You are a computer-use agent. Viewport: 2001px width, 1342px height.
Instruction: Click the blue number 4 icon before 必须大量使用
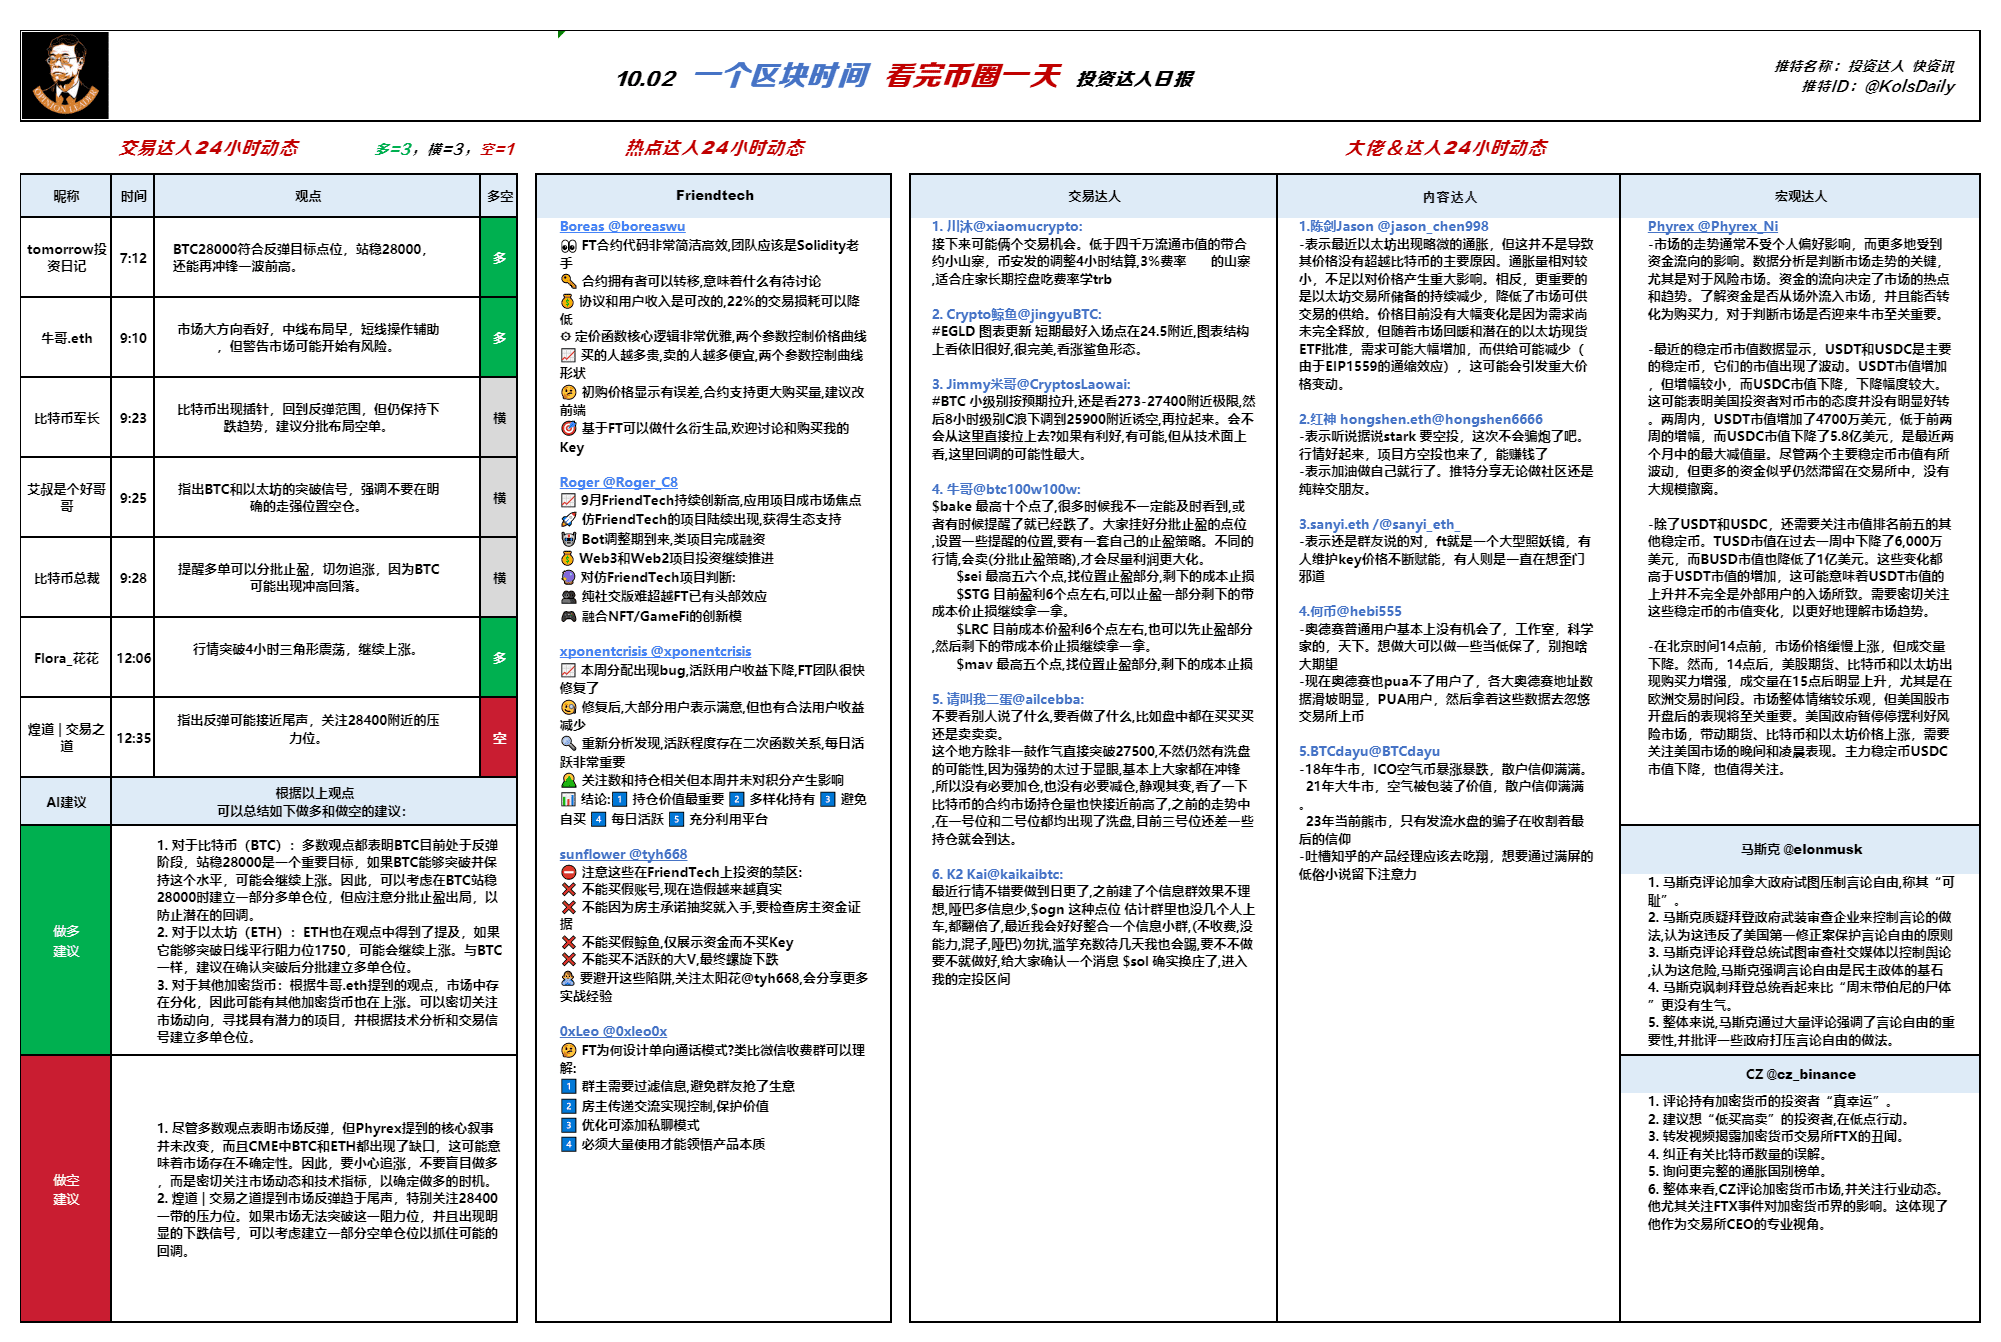coord(568,1144)
